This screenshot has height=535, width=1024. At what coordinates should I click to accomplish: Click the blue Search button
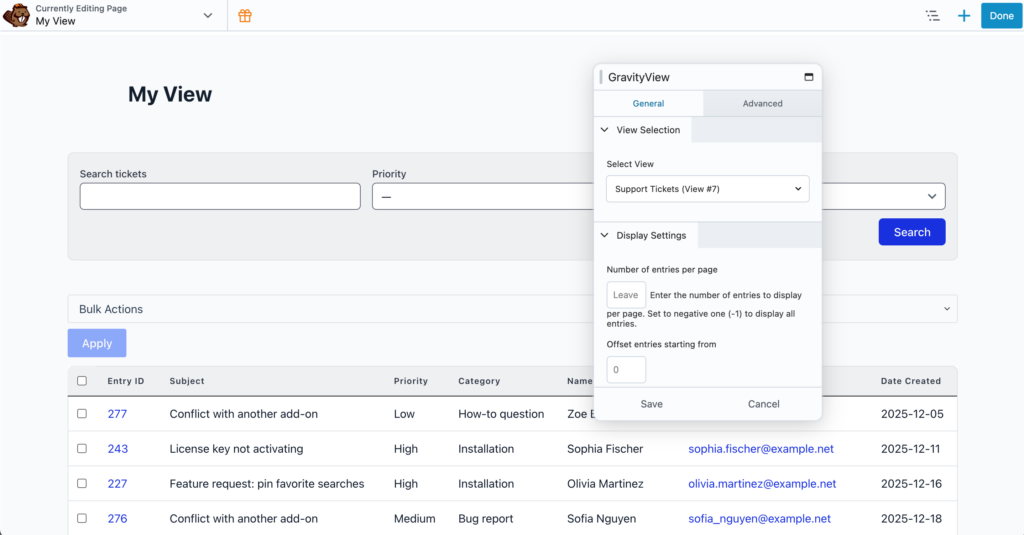(x=912, y=232)
